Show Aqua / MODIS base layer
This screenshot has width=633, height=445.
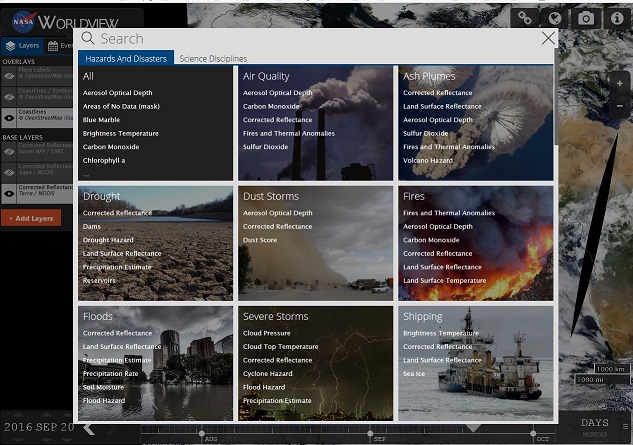coord(9,173)
